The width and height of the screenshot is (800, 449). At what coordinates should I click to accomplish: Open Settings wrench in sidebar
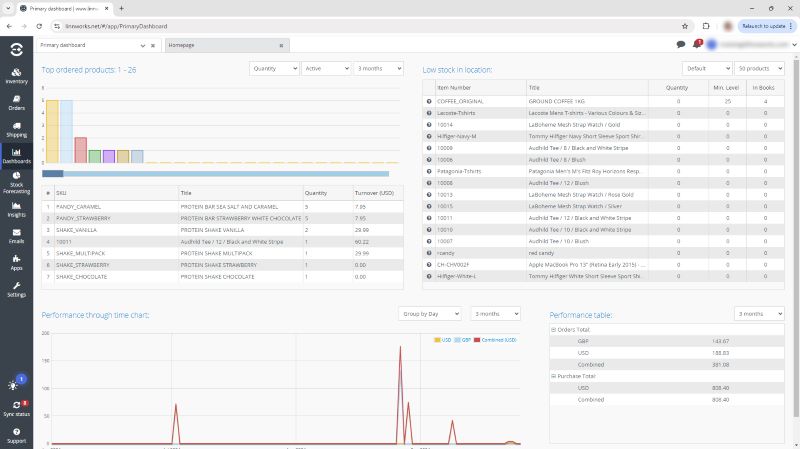pos(16,289)
